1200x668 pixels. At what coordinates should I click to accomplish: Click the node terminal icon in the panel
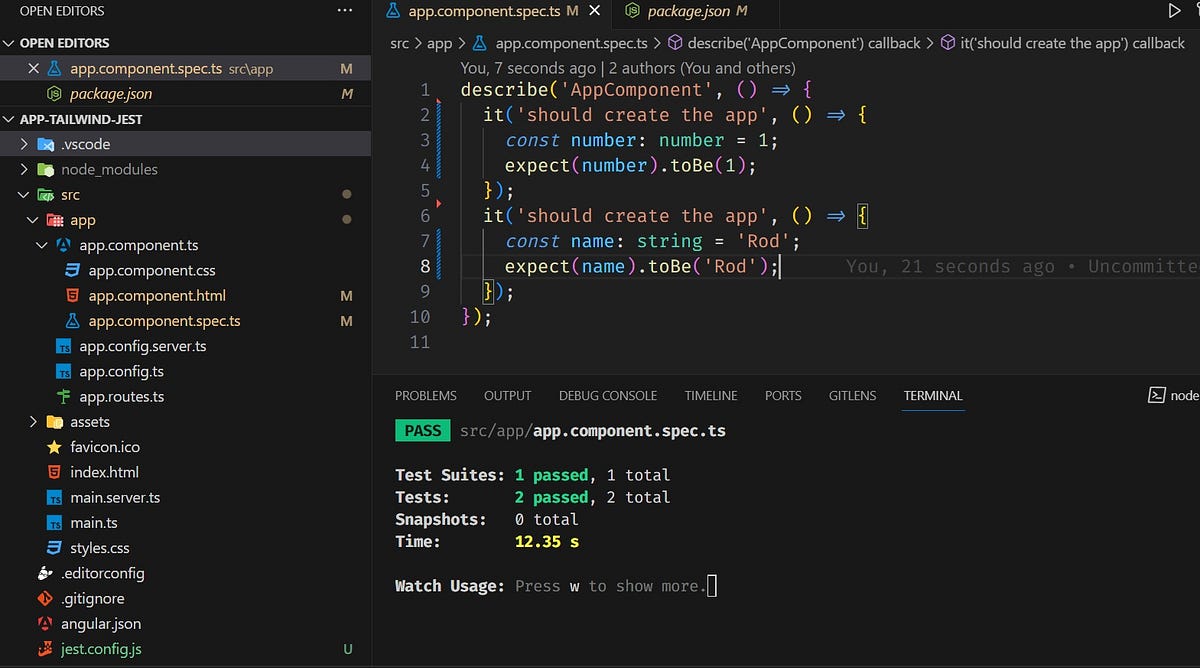[x=1156, y=395]
